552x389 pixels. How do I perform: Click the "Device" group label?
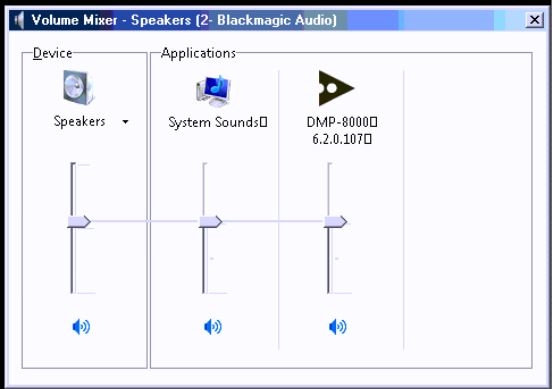tap(52, 53)
